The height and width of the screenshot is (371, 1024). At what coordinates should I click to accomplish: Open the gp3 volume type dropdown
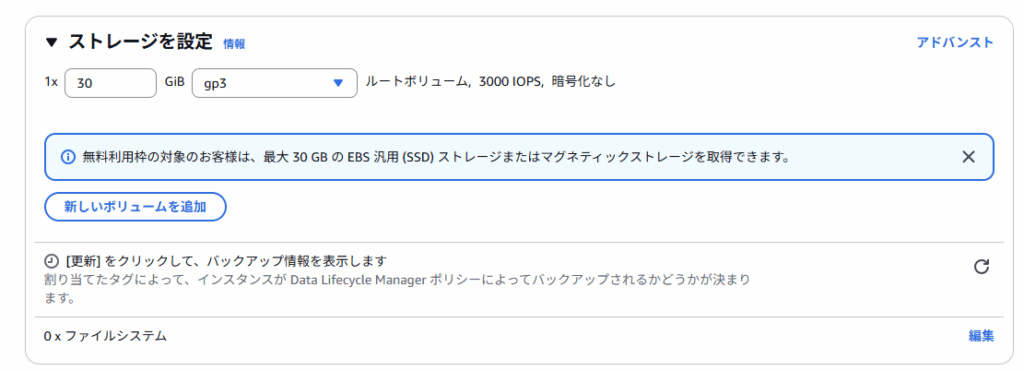pos(274,83)
